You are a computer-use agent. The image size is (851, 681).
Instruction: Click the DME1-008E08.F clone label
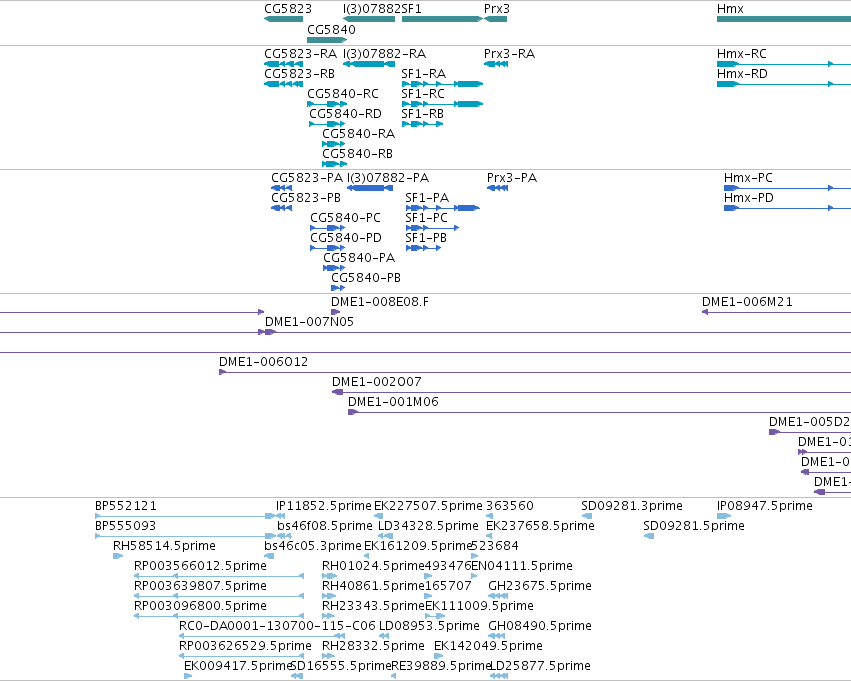pos(380,302)
